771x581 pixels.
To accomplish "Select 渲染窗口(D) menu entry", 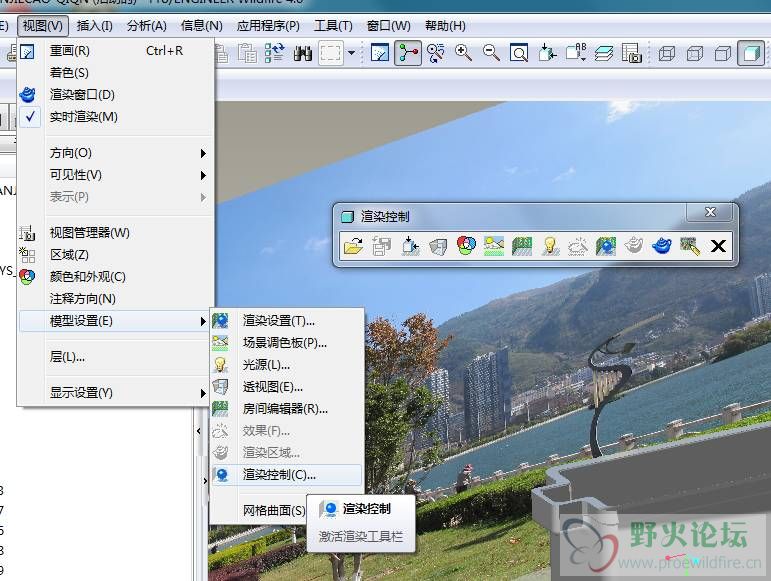I will coord(116,94).
